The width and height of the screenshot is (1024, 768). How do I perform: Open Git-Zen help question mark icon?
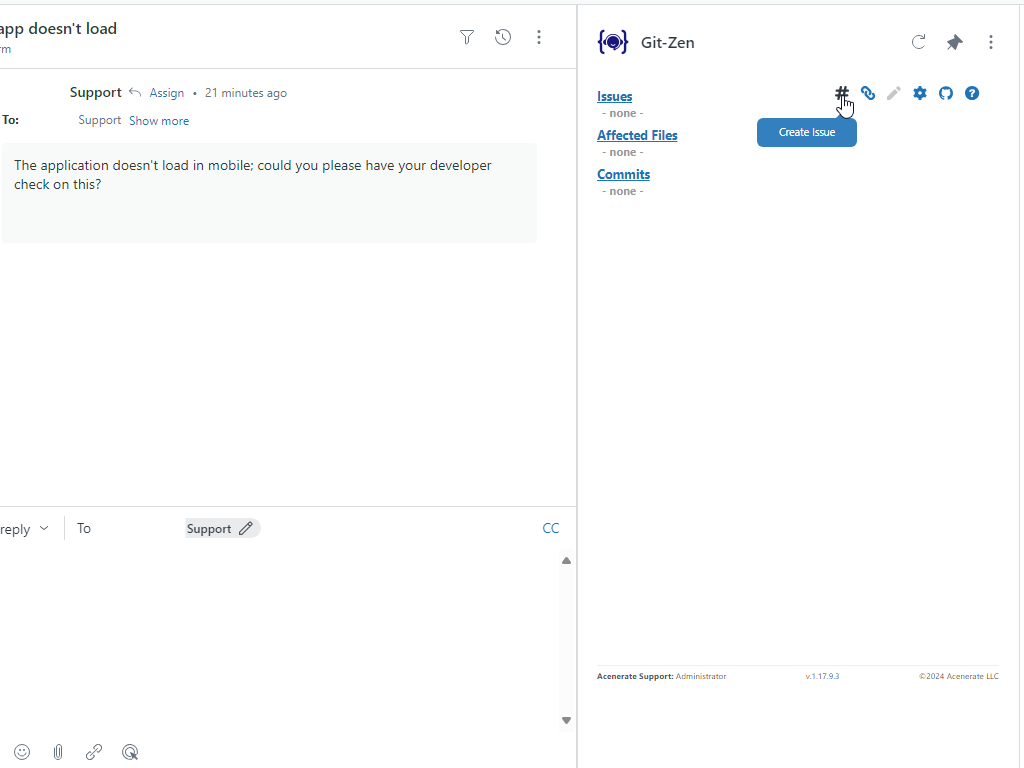(x=972, y=93)
